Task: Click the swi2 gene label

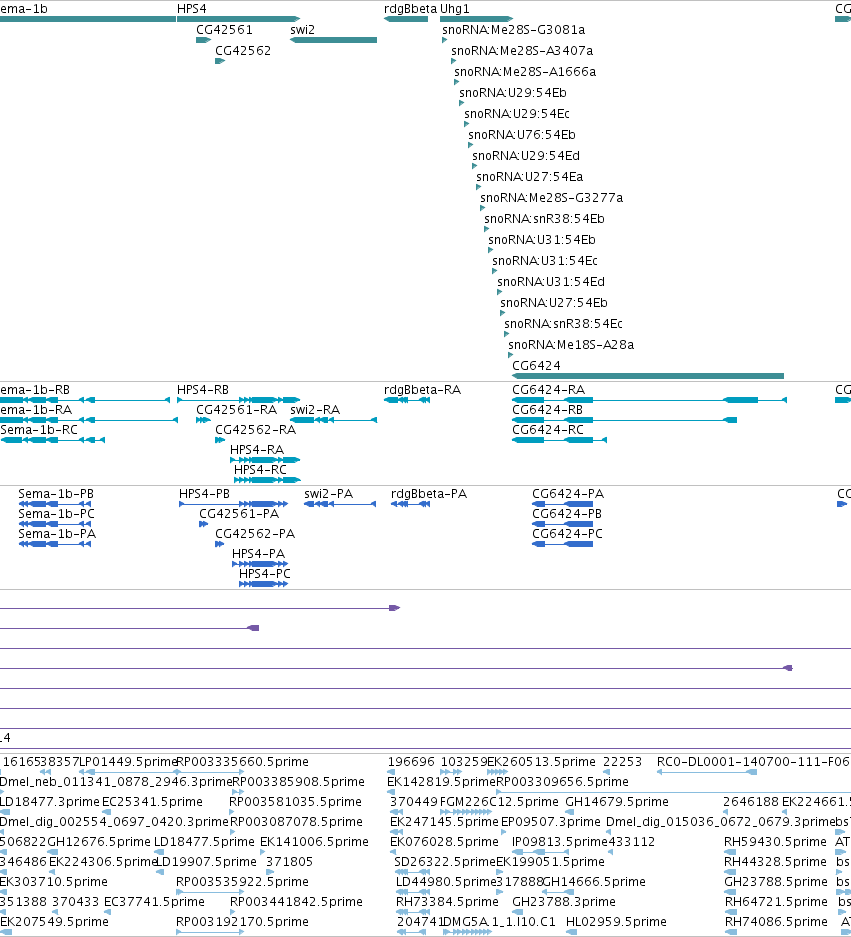Action: (302, 30)
